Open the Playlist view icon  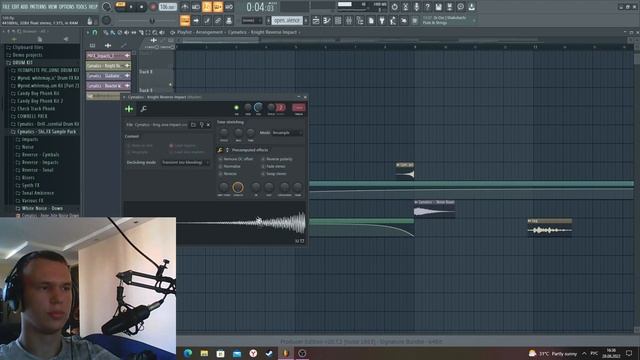point(316,20)
